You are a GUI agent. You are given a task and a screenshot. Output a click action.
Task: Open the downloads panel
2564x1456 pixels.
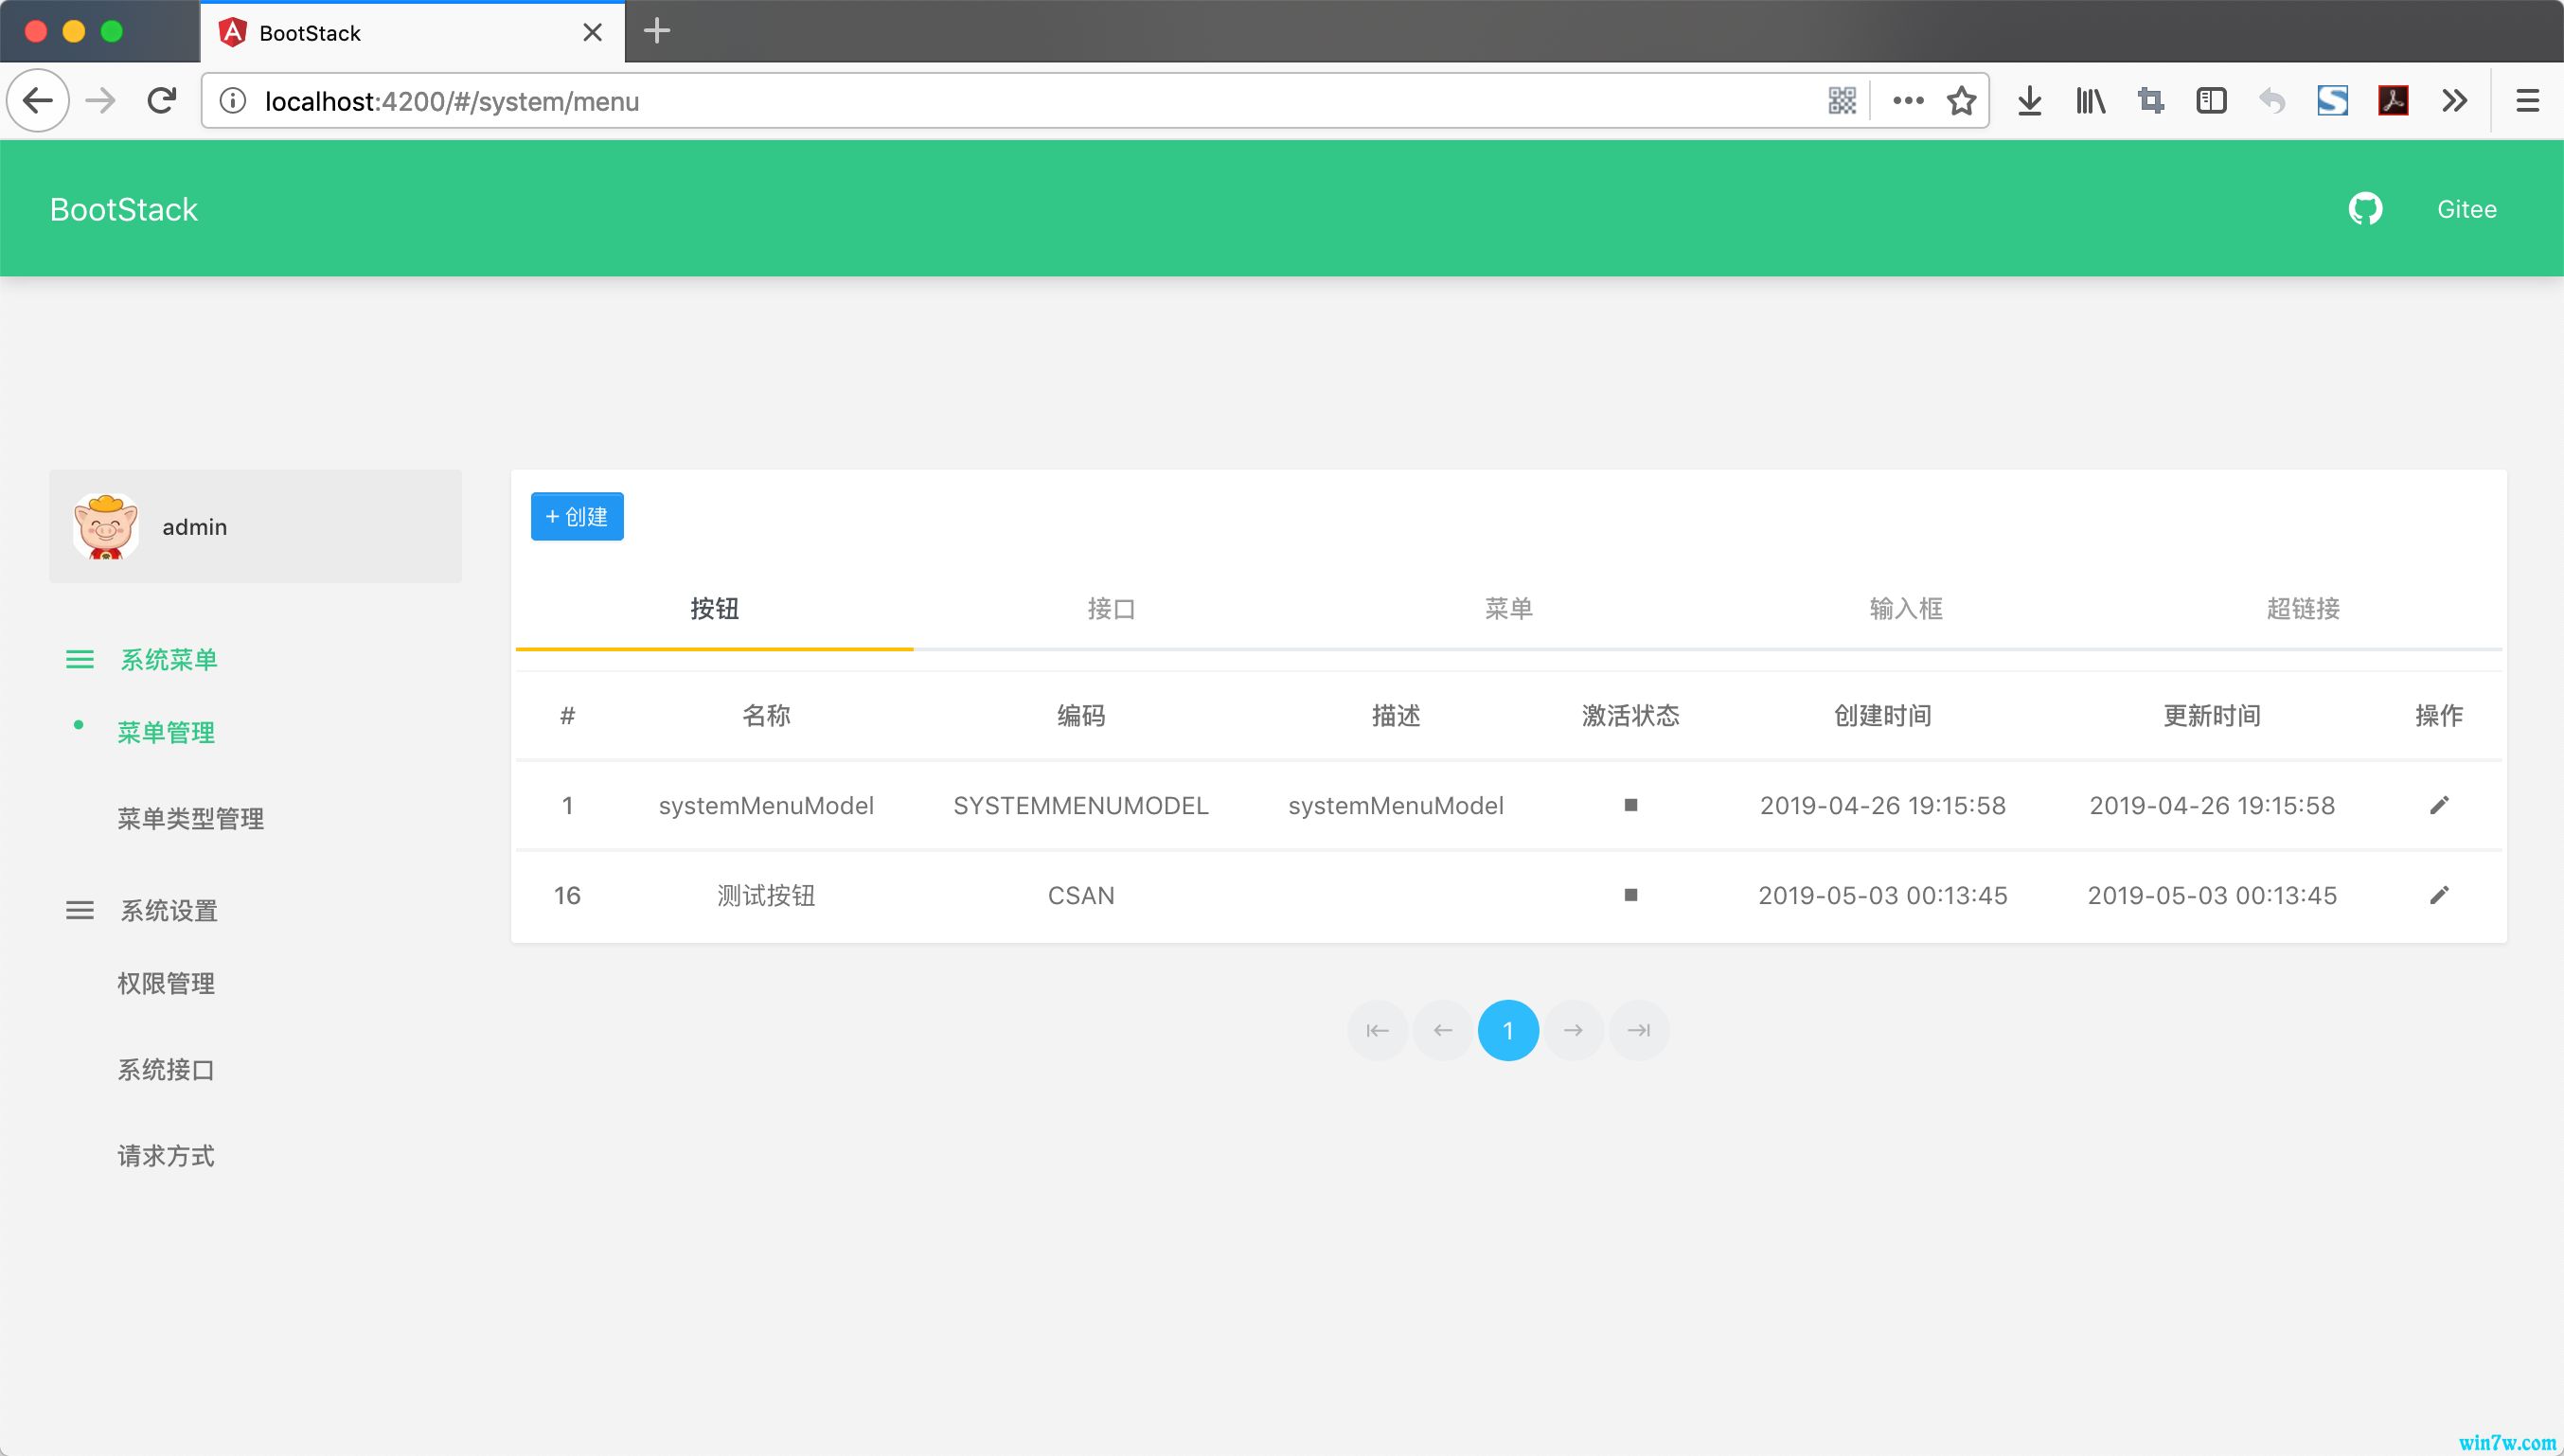tap(2030, 100)
